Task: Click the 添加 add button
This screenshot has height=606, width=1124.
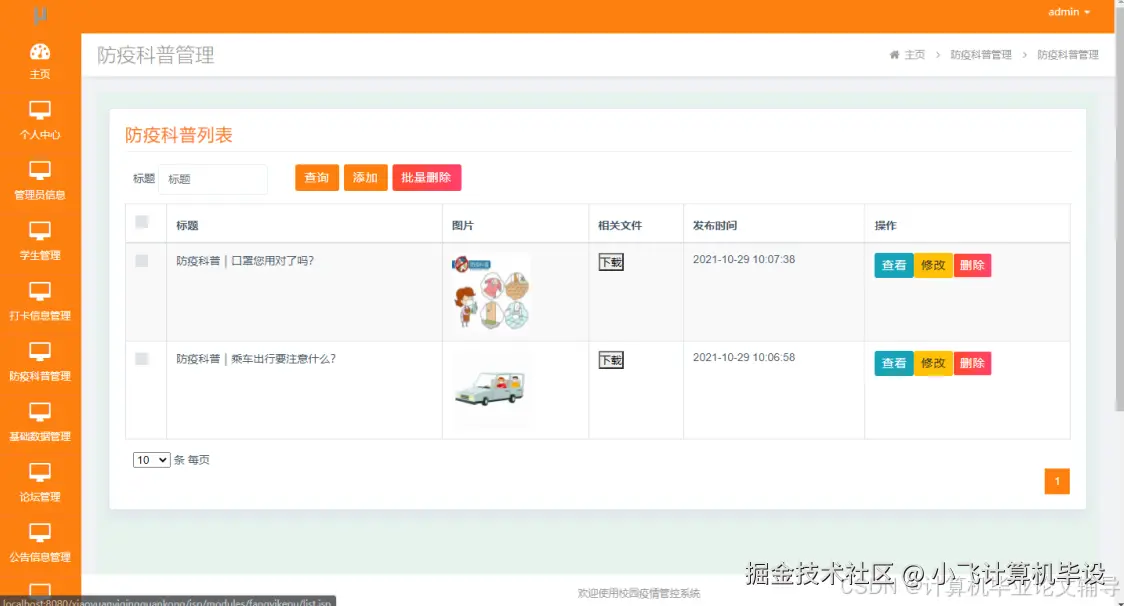Action: [x=366, y=178]
